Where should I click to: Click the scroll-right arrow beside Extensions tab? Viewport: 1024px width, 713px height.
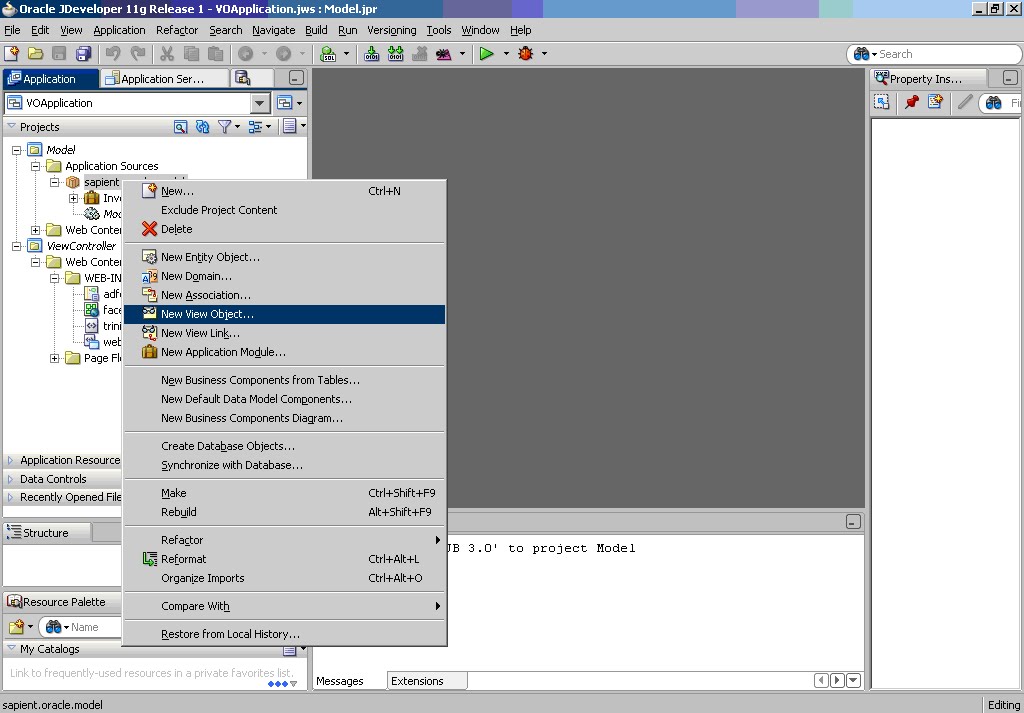tap(837, 680)
